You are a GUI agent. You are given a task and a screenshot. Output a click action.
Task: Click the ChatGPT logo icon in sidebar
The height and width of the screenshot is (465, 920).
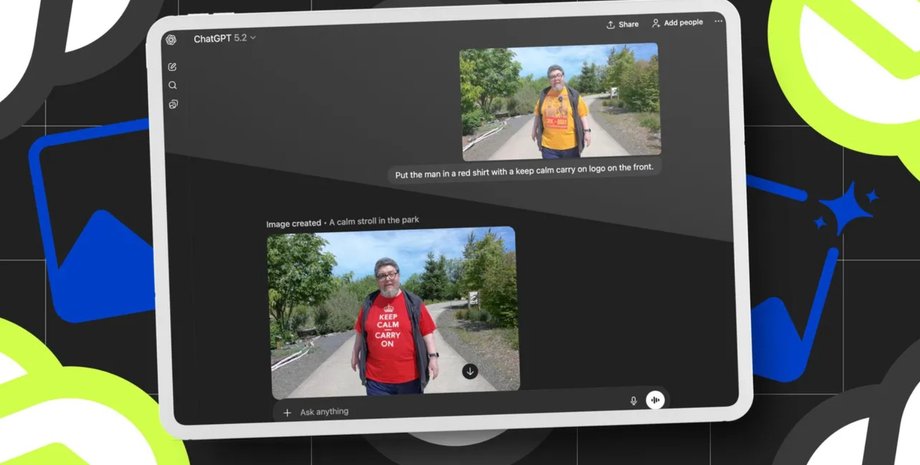[x=171, y=40]
